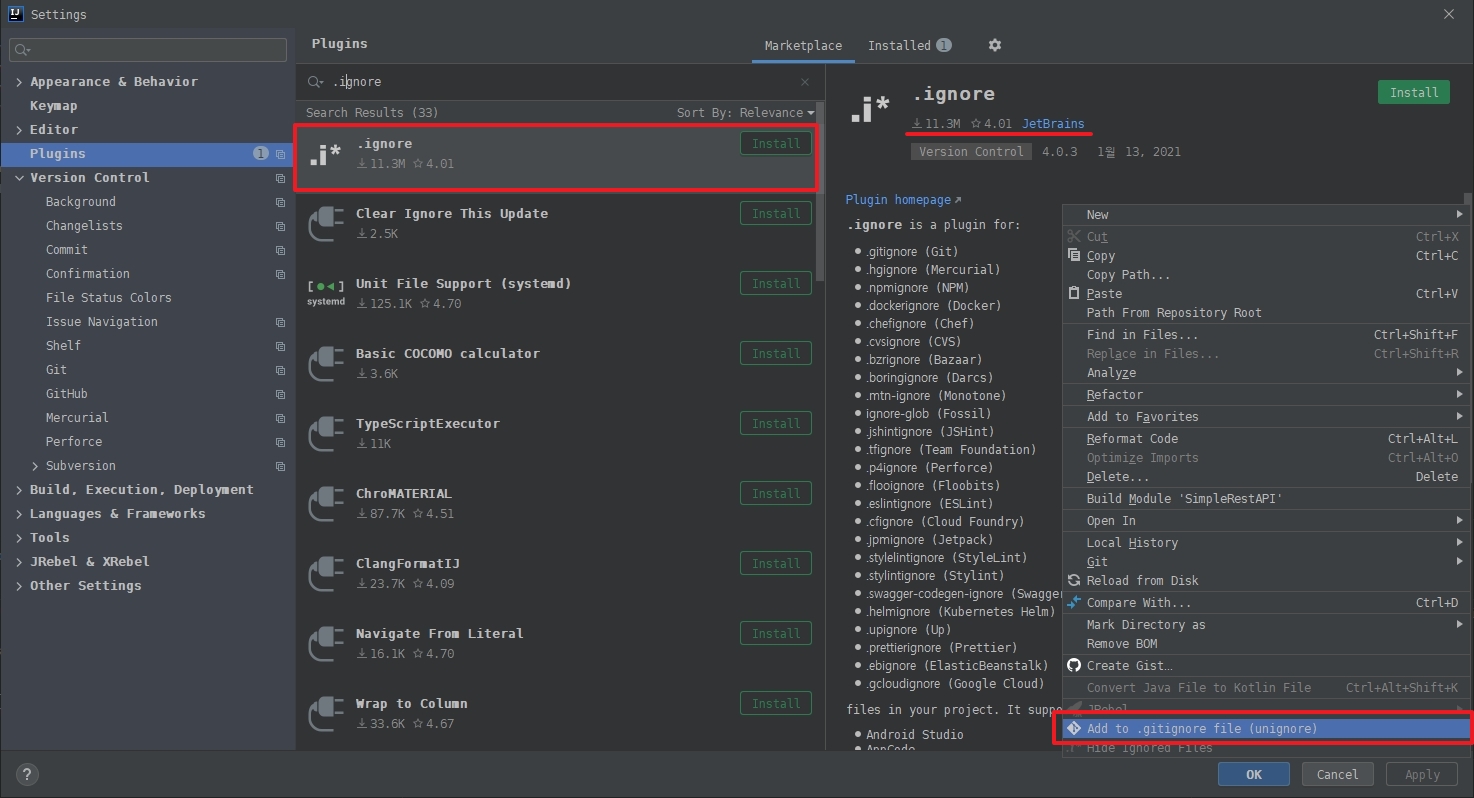The height and width of the screenshot is (798, 1474).
Task: Click the project-level icon beside Version Control
Action: (x=281, y=178)
